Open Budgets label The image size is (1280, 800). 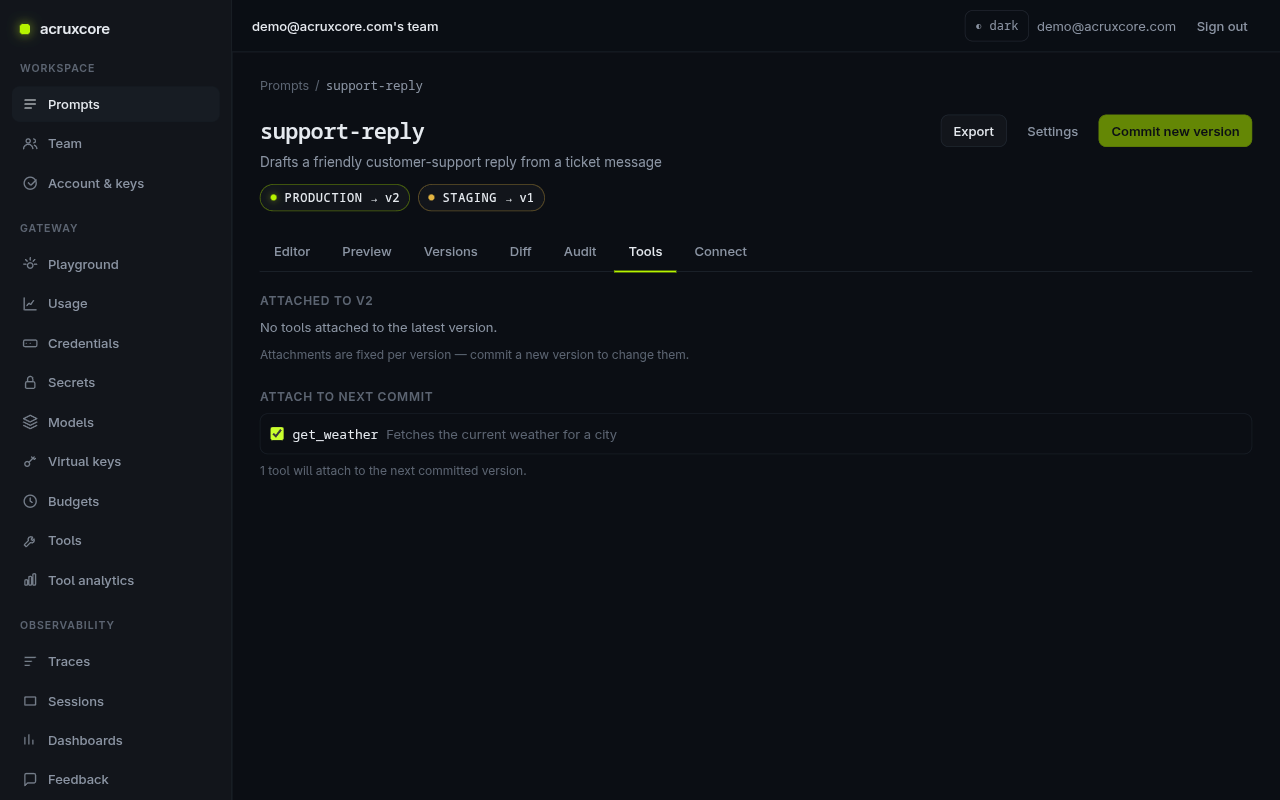[74, 501]
